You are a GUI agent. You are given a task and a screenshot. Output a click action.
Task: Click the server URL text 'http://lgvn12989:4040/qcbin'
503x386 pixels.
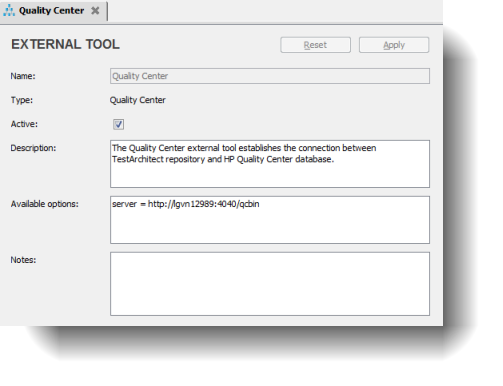click(203, 204)
